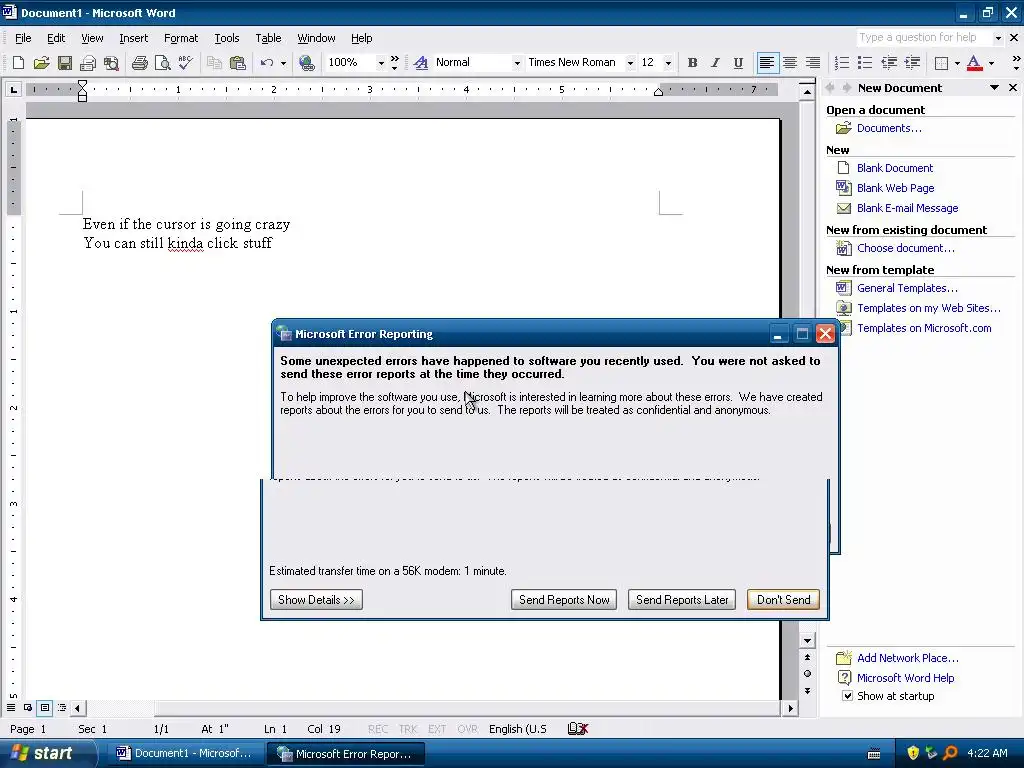Open Print Preview from the toolbar

(x=162, y=63)
